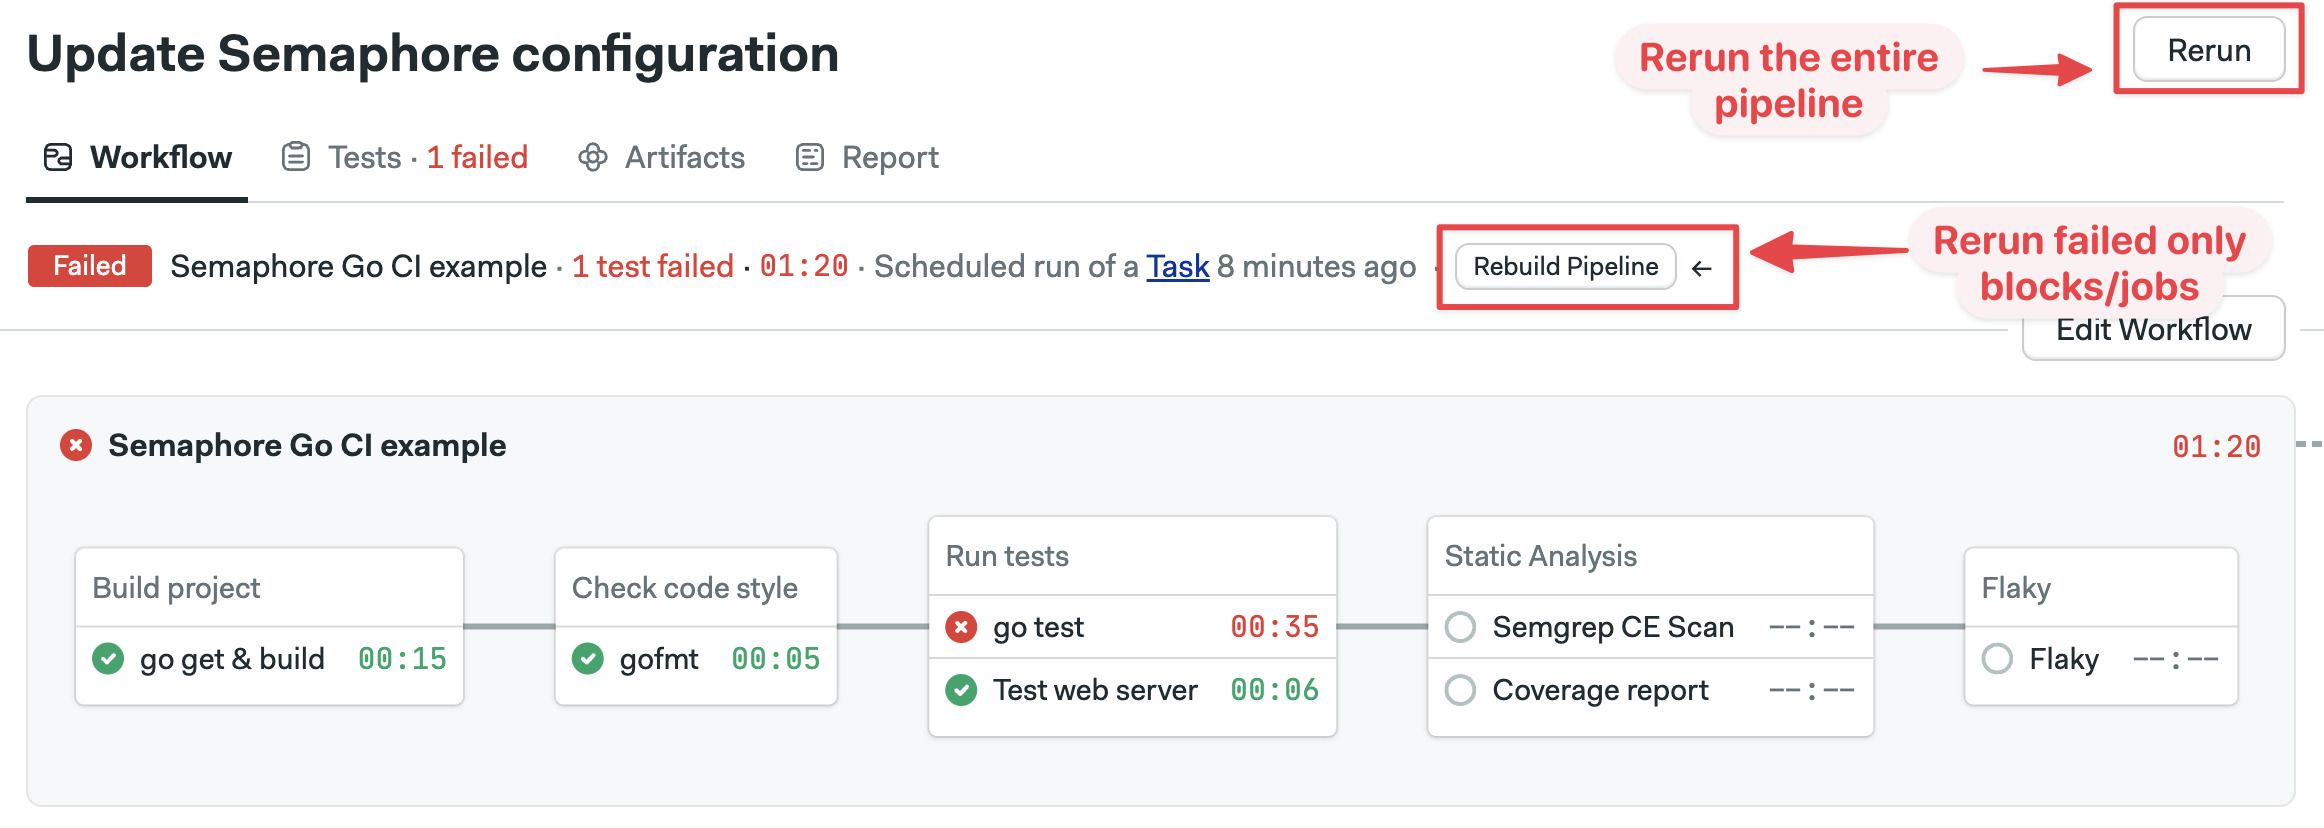The image size is (2324, 828).
Task: Click the 01:20 duration in pipeline panel
Action: [x=2216, y=447]
